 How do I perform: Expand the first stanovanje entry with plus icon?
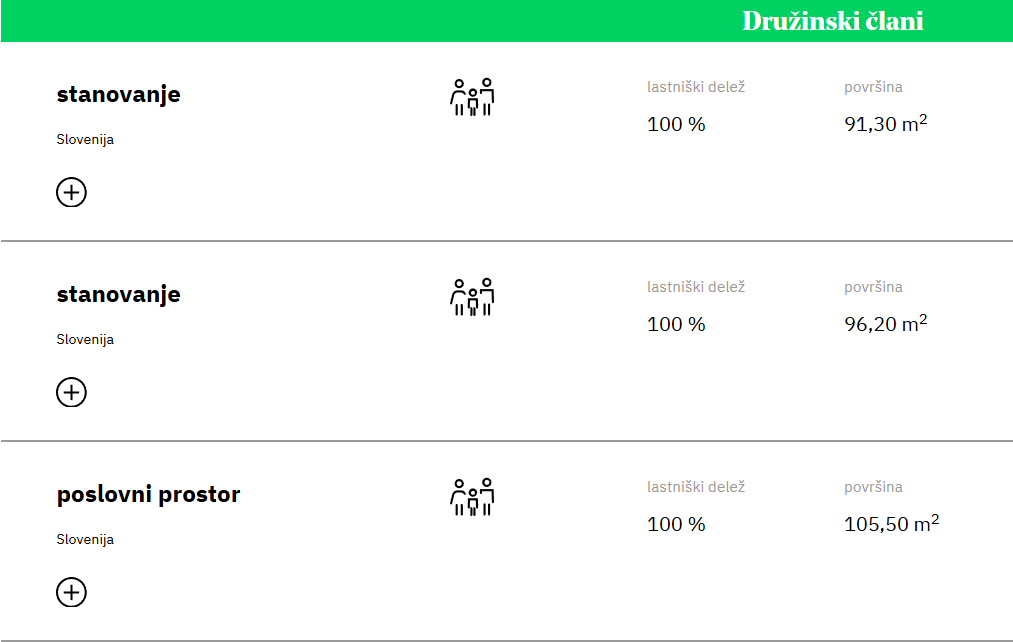71,192
